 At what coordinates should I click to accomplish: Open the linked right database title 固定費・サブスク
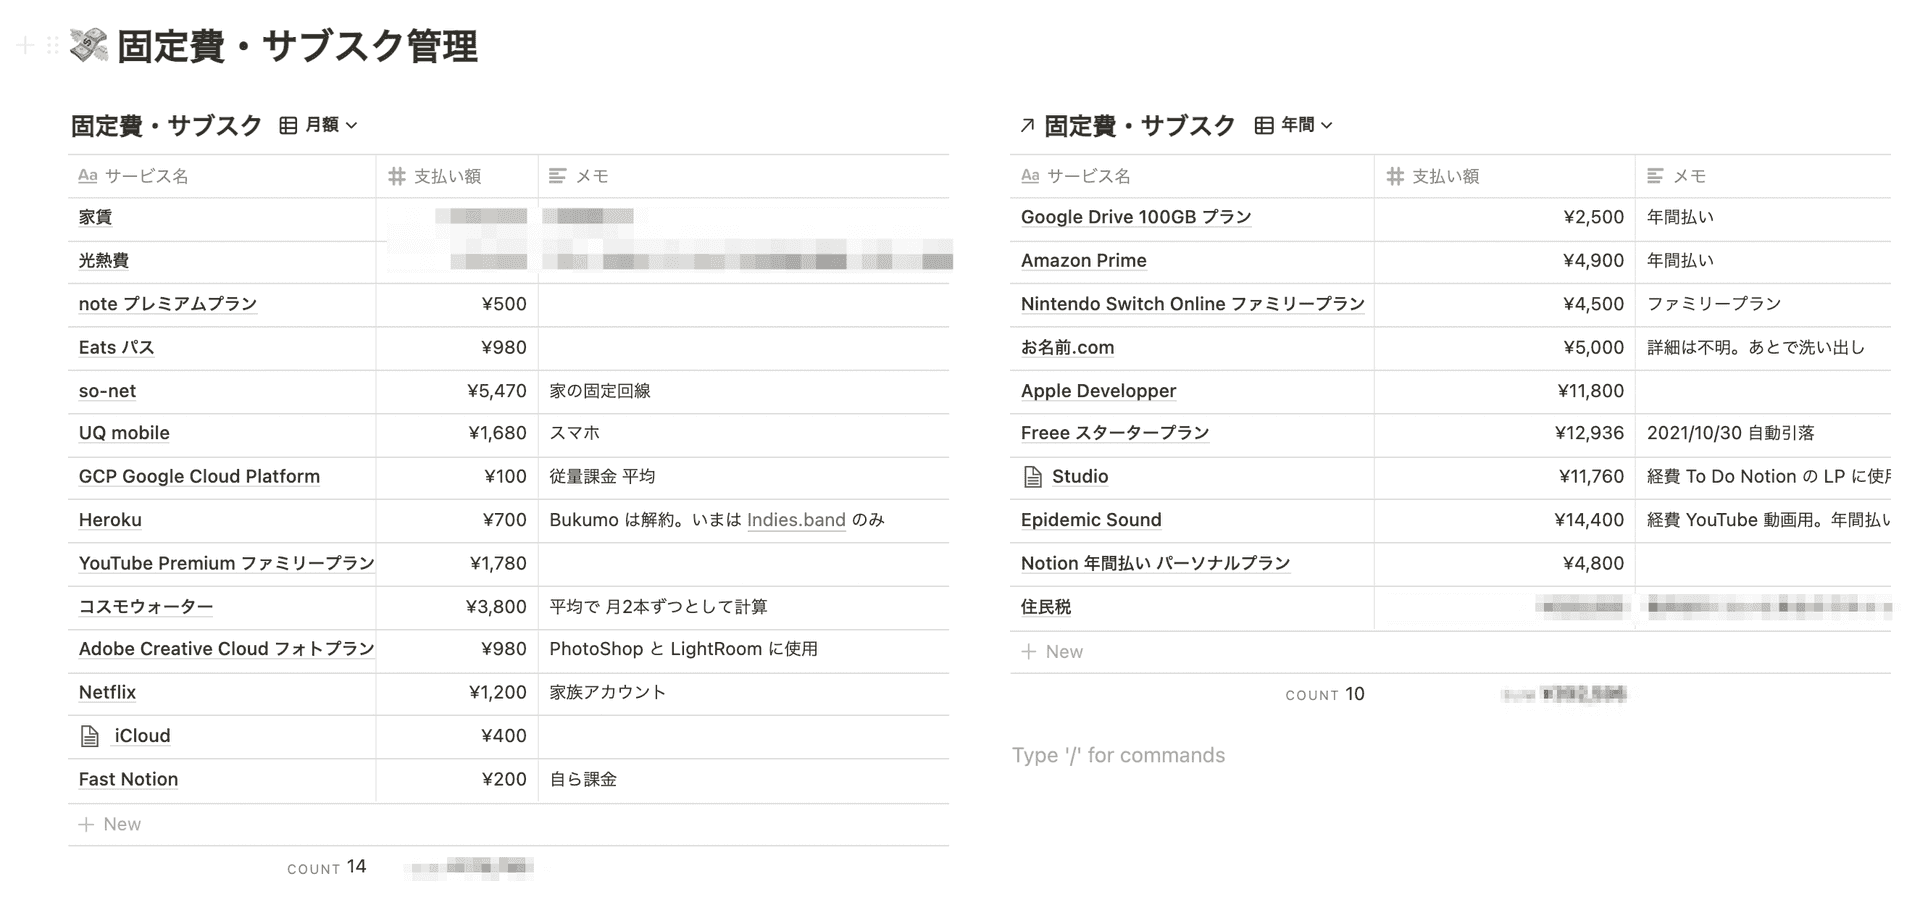point(1140,125)
